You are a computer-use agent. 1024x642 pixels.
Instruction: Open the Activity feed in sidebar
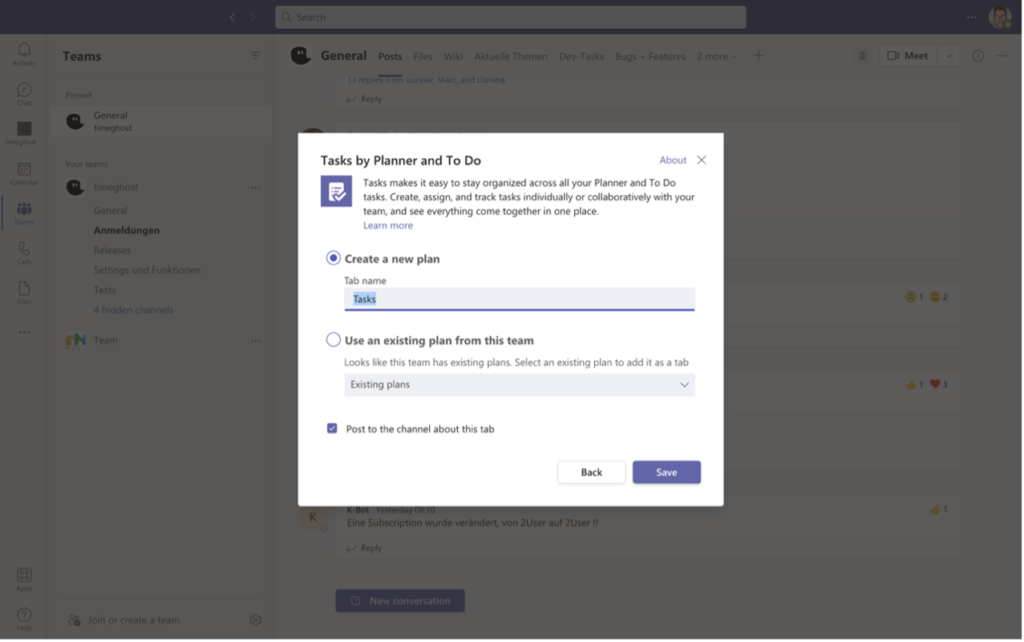click(x=24, y=53)
